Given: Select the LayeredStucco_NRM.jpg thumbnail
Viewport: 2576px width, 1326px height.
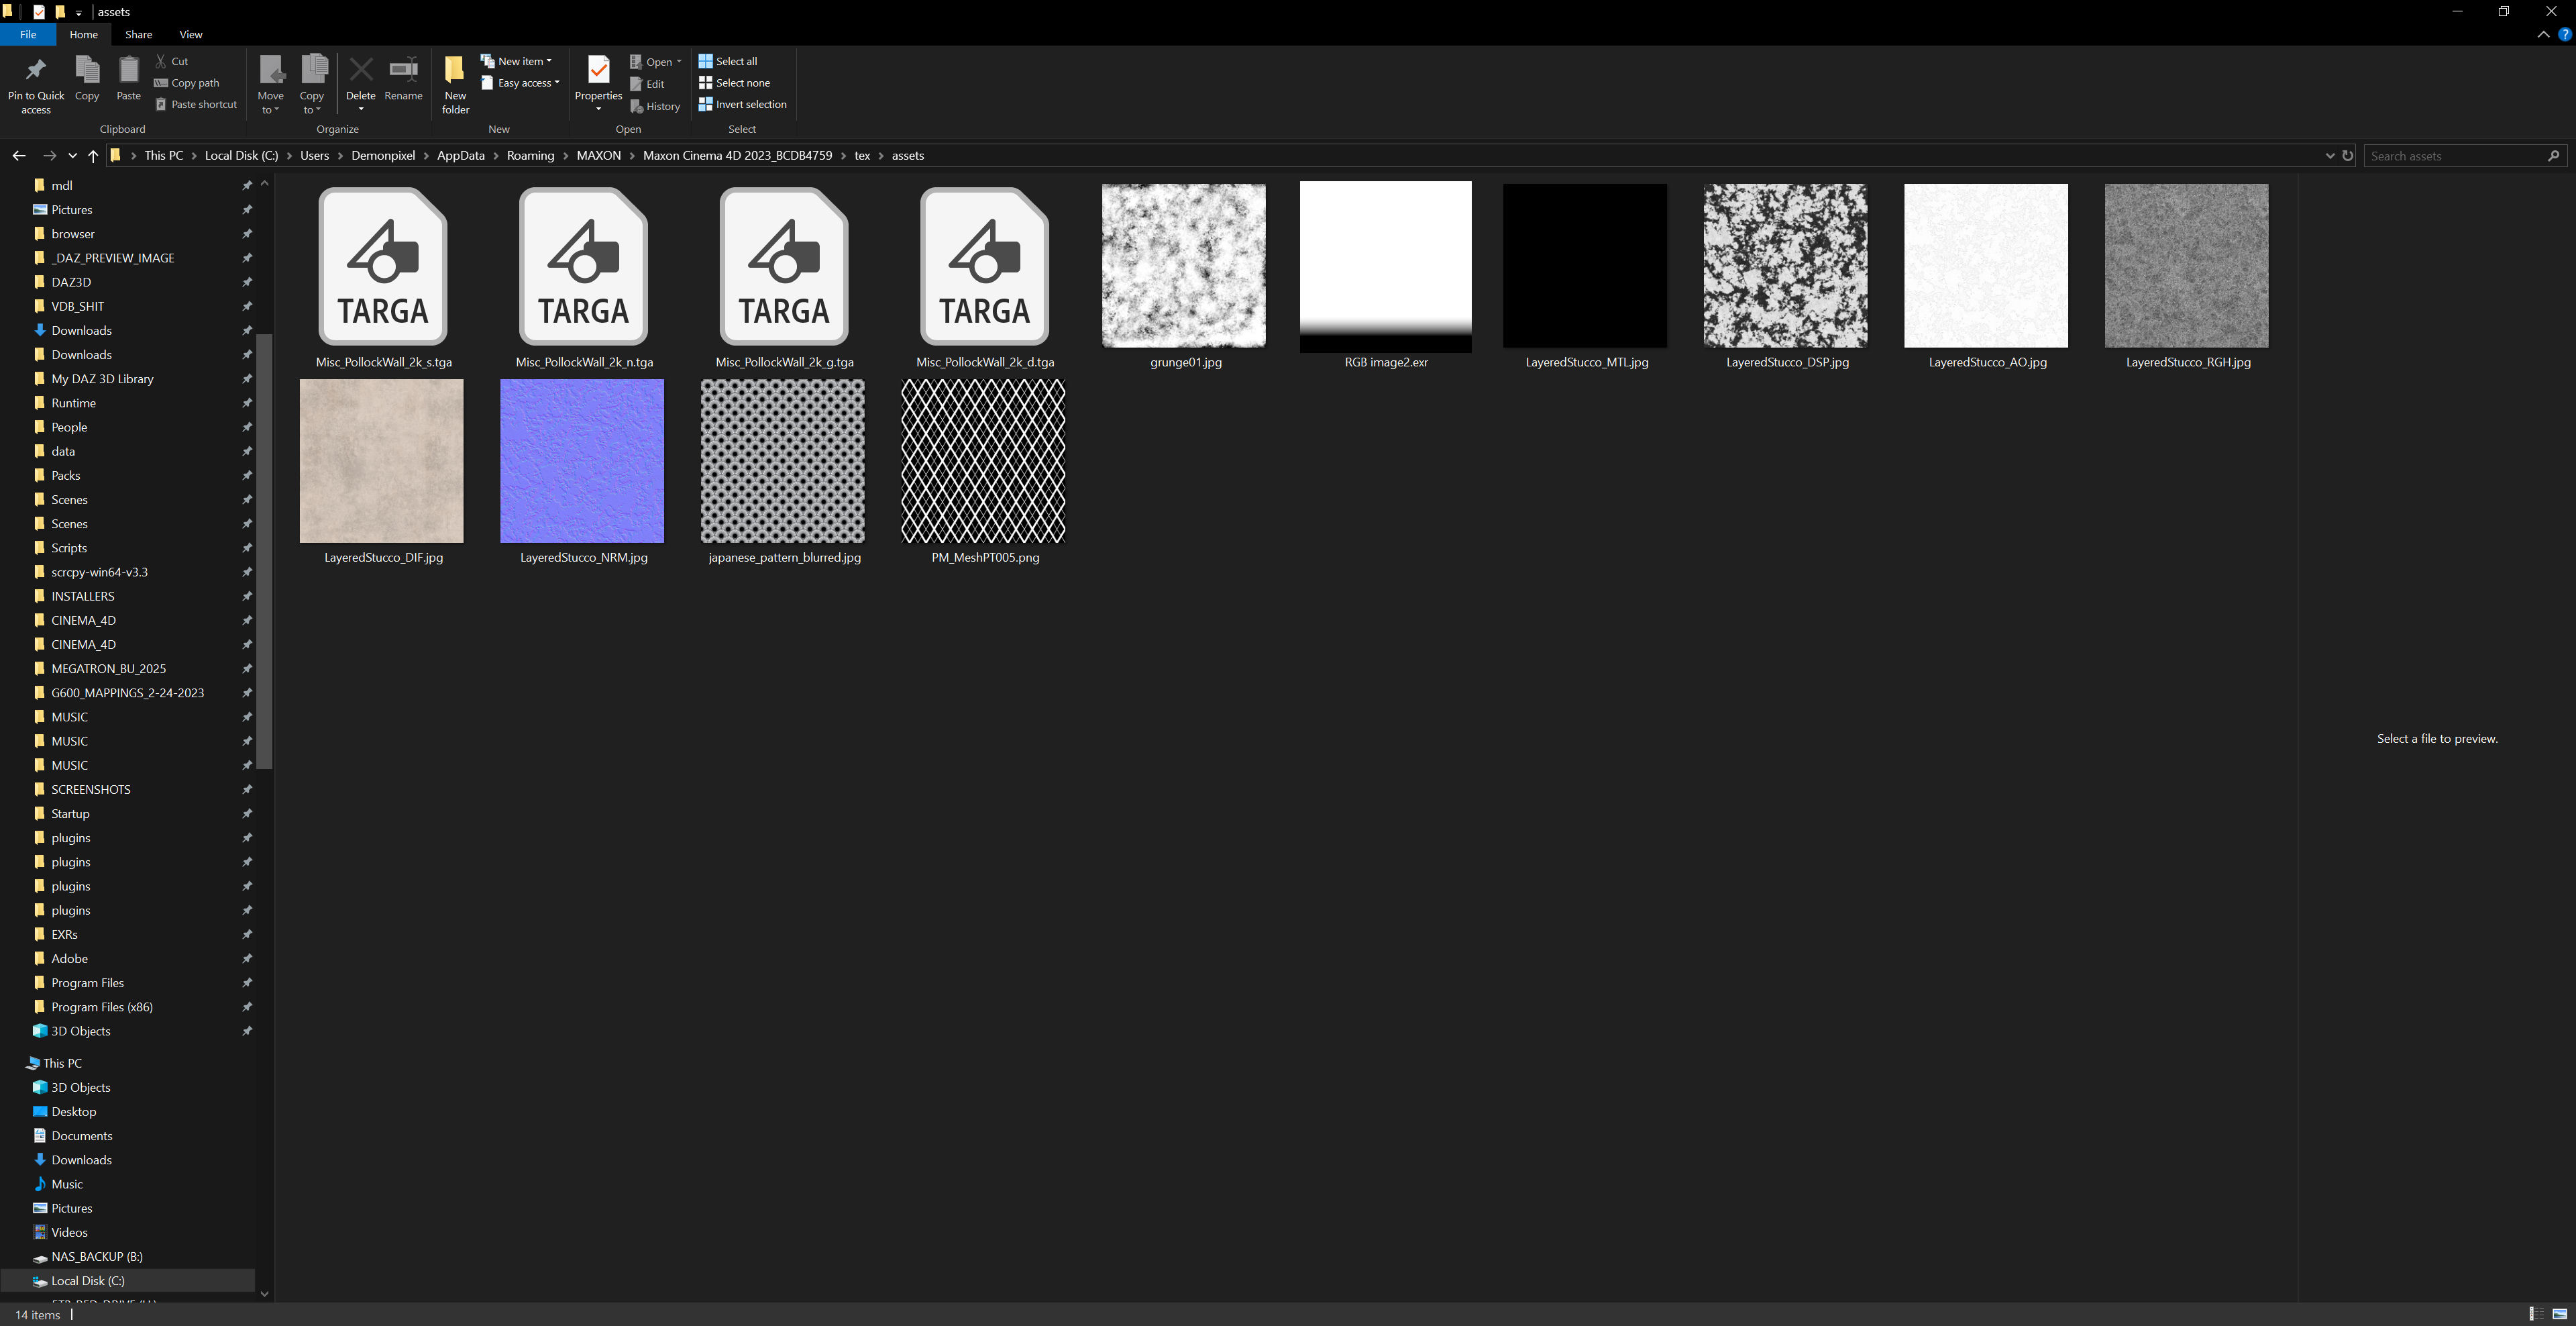Looking at the screenshot, I should click(582, 461).
